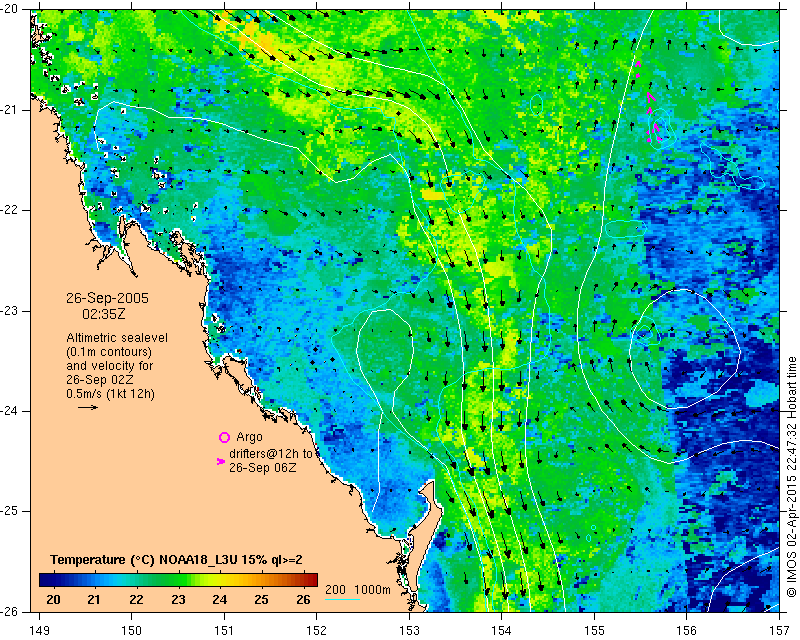Click latitude axis label -25

pos(9,511)
